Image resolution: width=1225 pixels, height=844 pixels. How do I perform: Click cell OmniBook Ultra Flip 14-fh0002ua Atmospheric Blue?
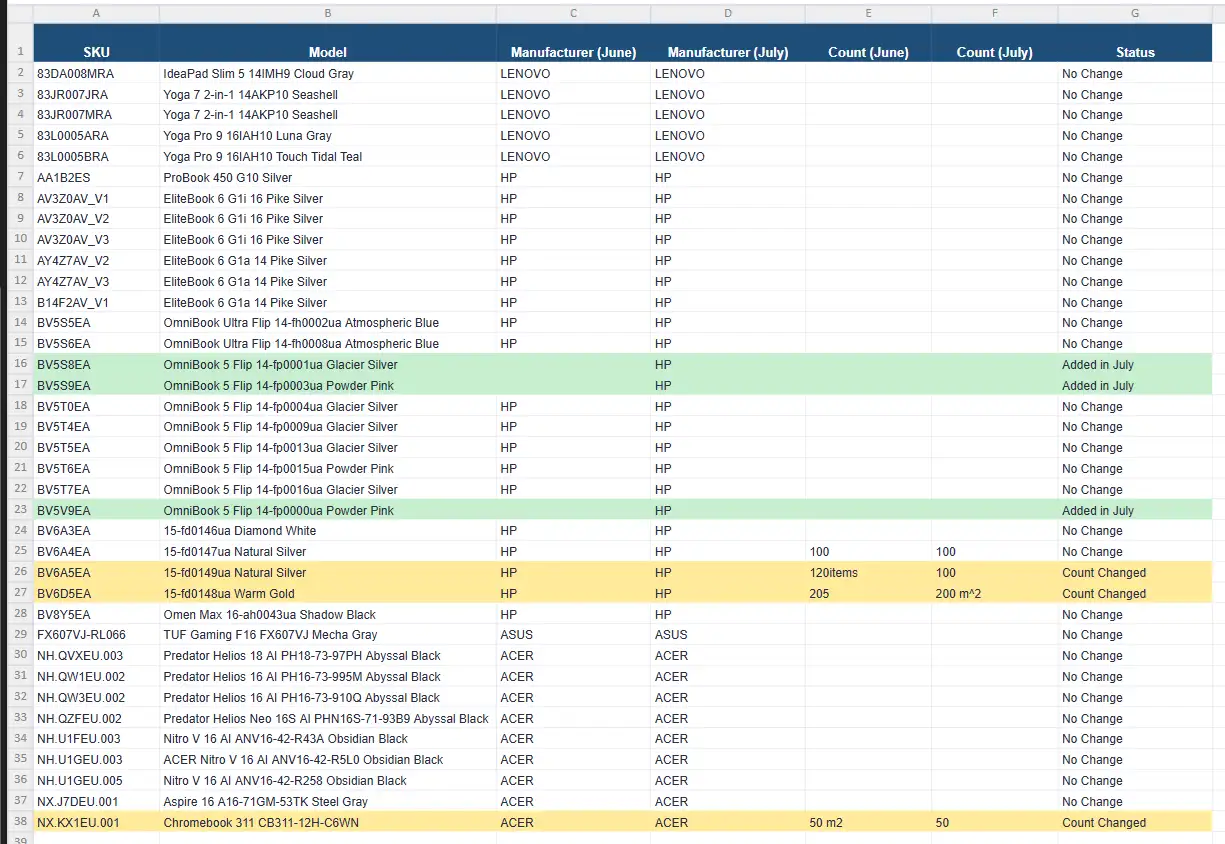tap(327, 323)
